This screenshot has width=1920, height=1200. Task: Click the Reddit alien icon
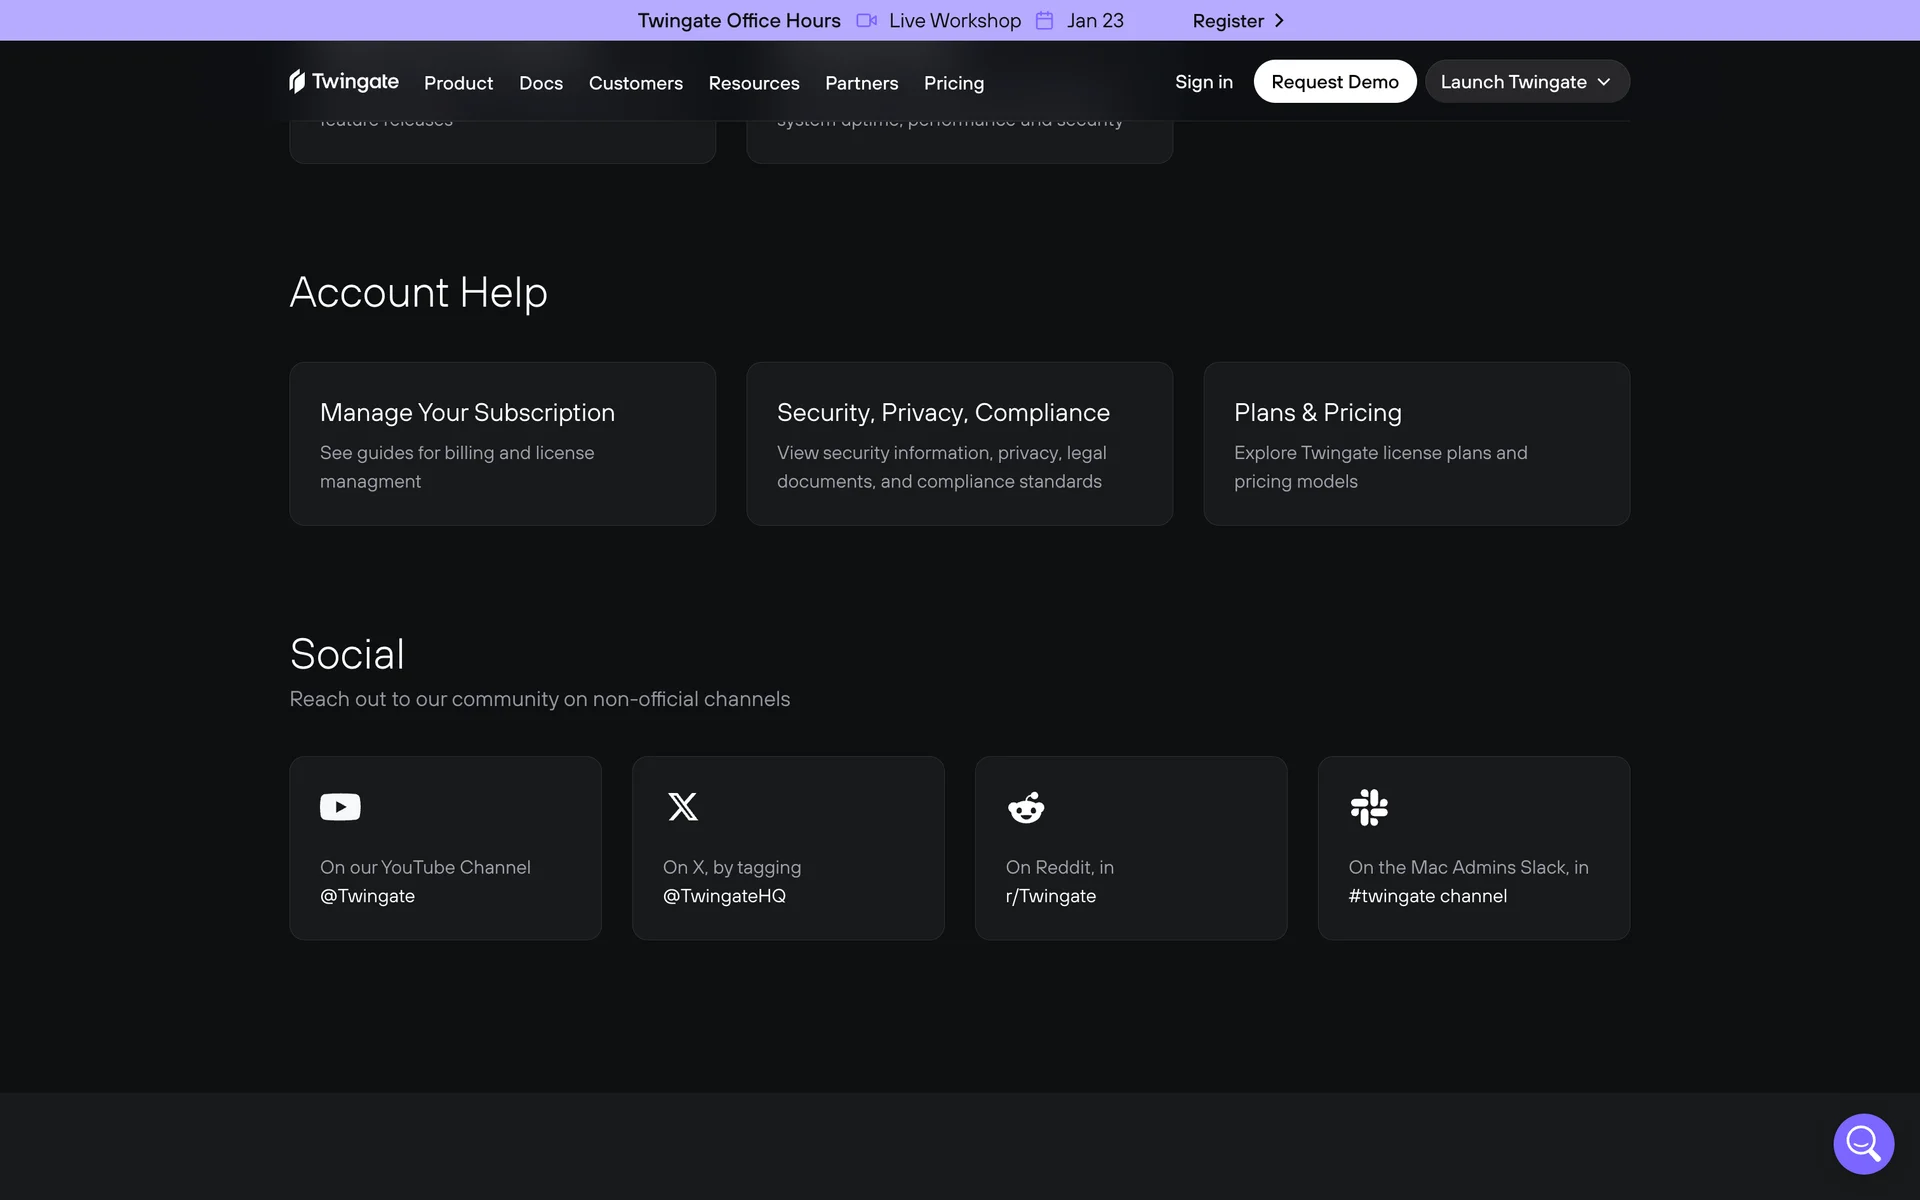click(1026, 807)
